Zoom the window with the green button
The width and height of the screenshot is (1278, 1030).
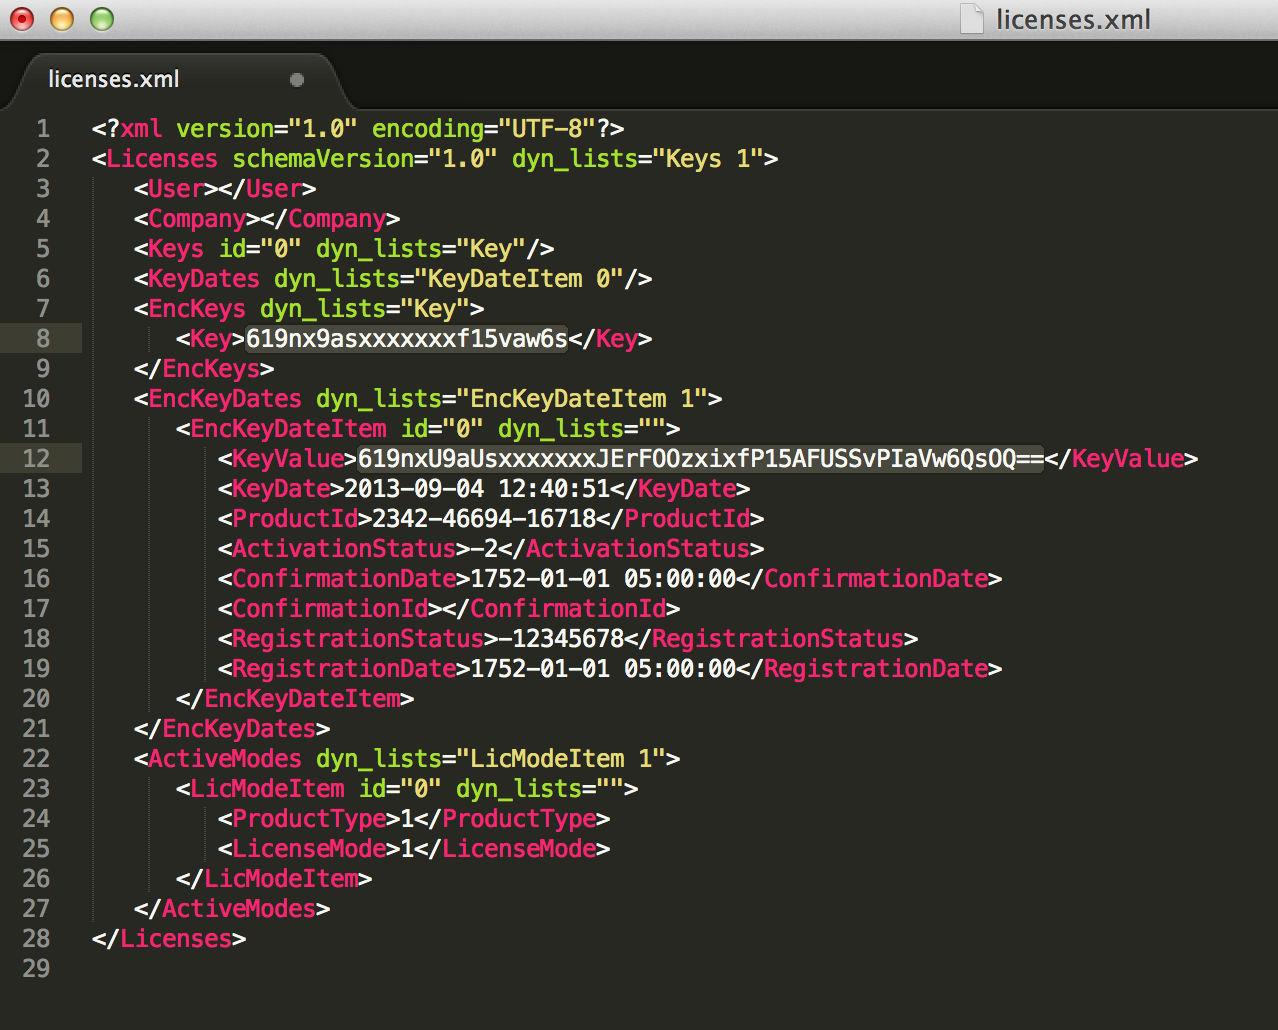click(102, 19)
